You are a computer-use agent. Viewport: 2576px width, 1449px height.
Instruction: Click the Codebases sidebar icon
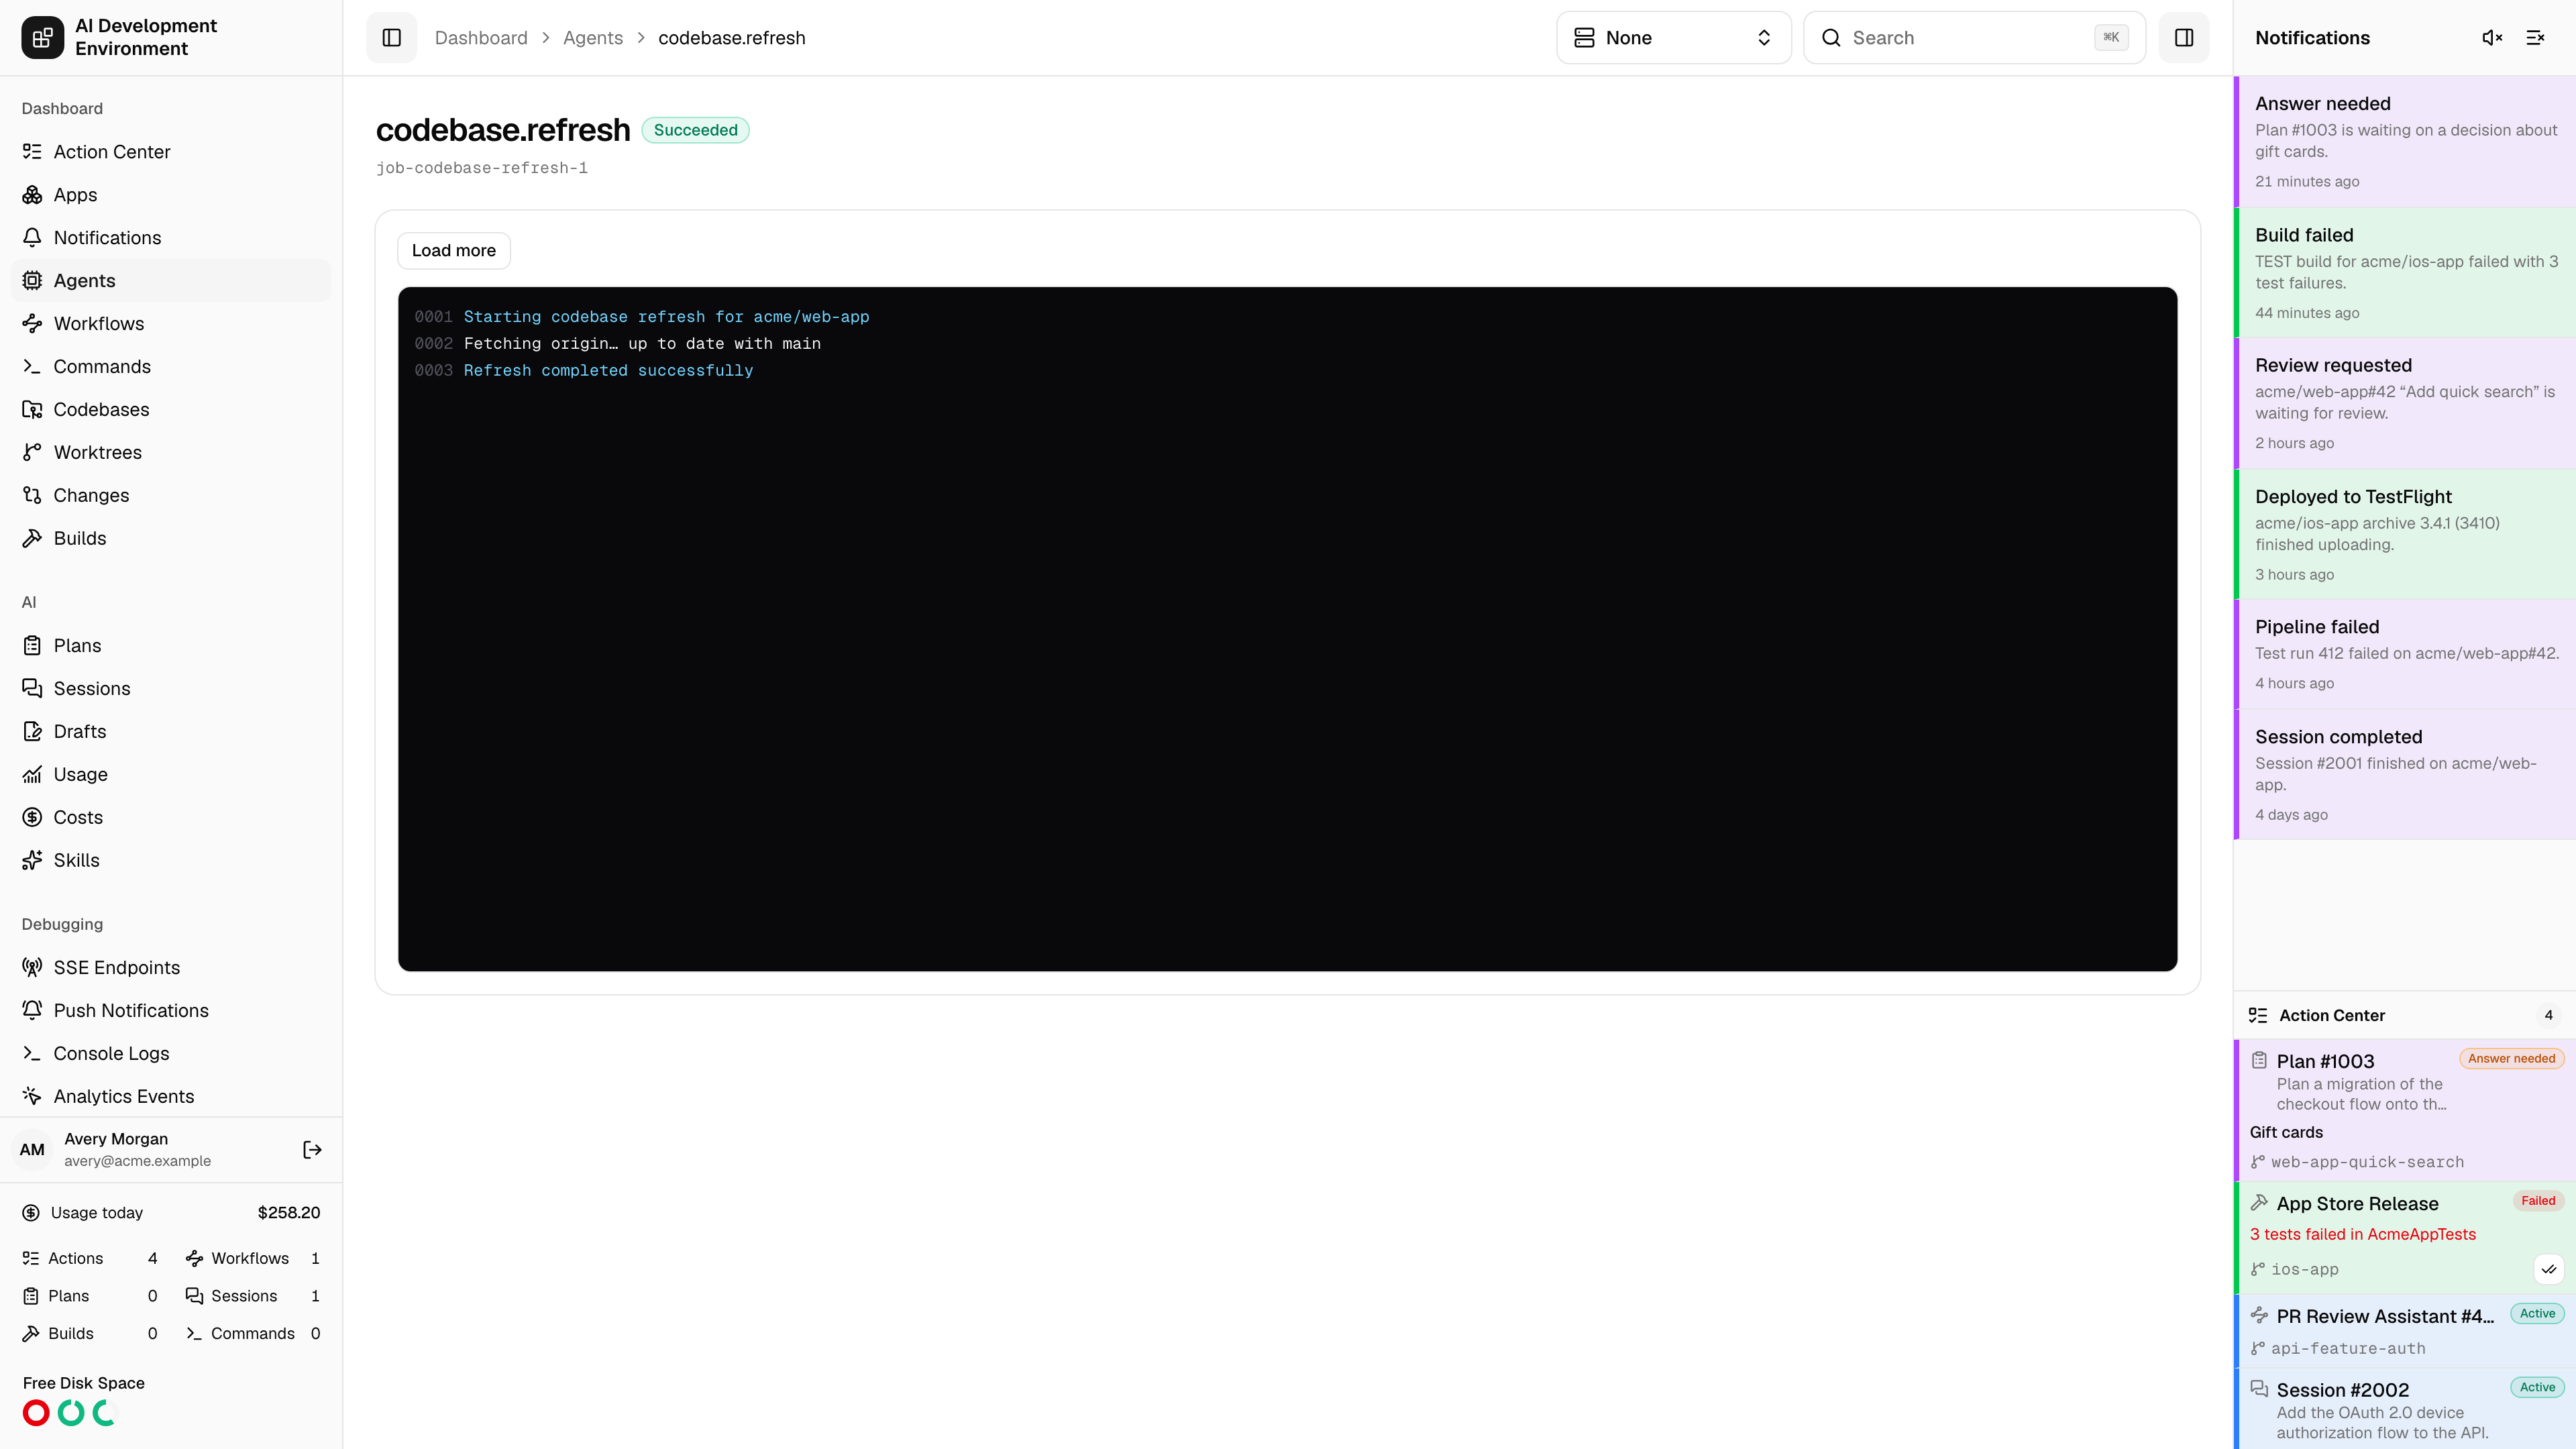click(x=32, y=410)
